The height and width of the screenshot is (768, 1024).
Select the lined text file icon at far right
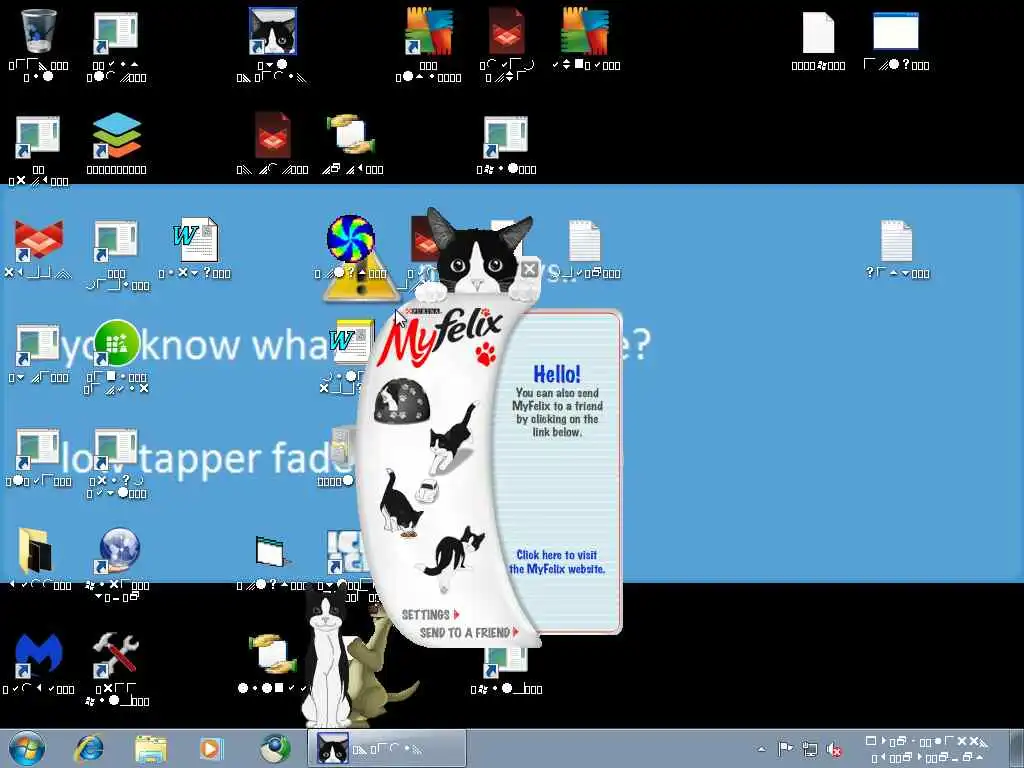pos(896,240)
